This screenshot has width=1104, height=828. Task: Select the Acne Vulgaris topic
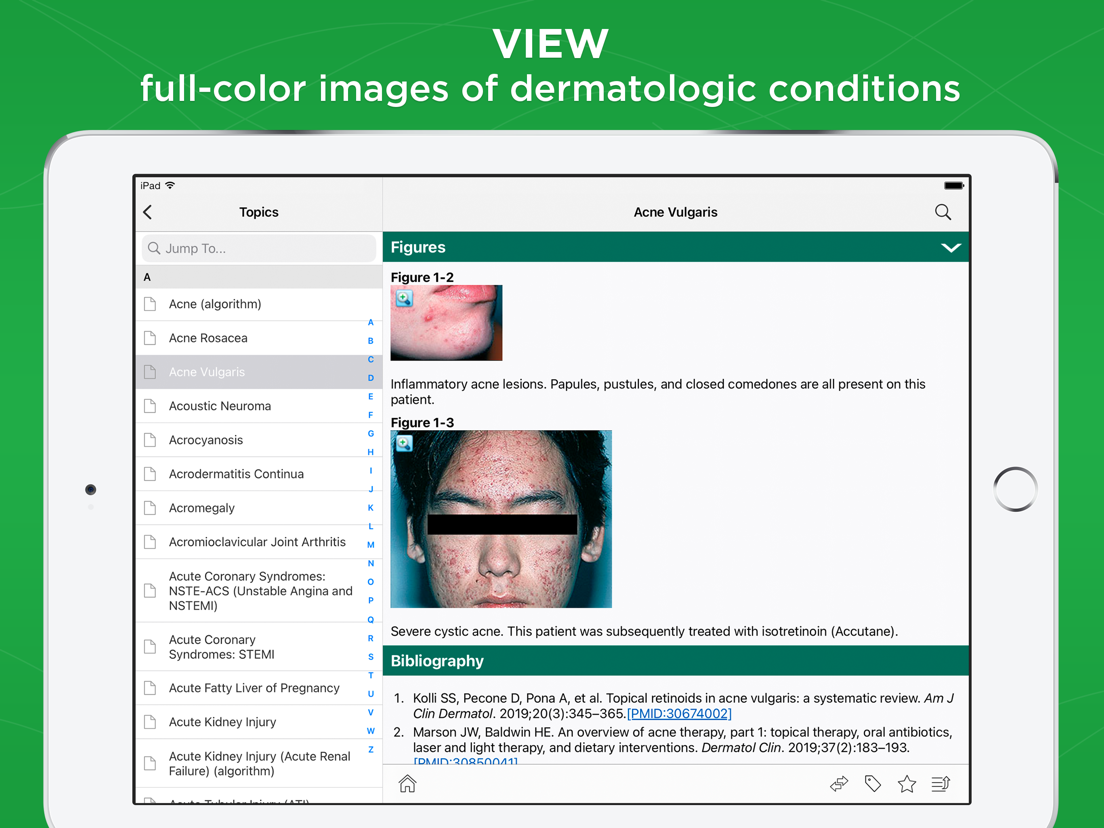tap(258, 372)
